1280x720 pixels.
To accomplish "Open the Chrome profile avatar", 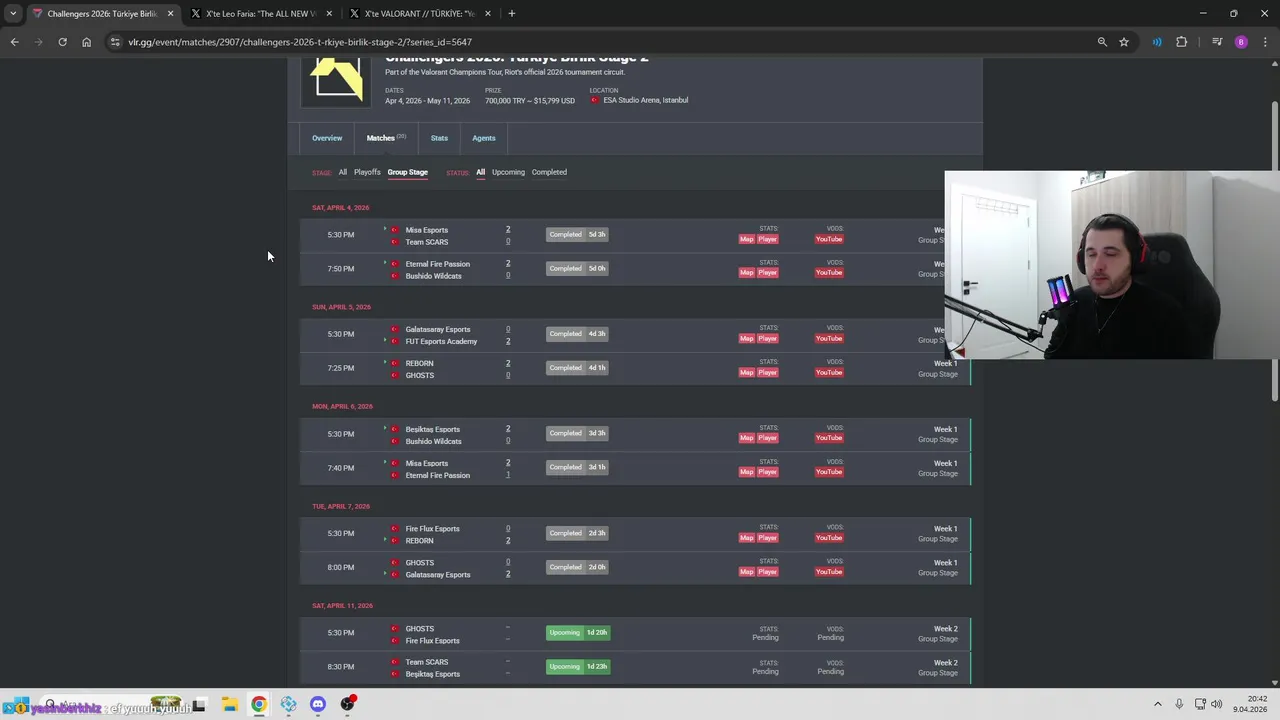I will click(x=1241, y=42).
